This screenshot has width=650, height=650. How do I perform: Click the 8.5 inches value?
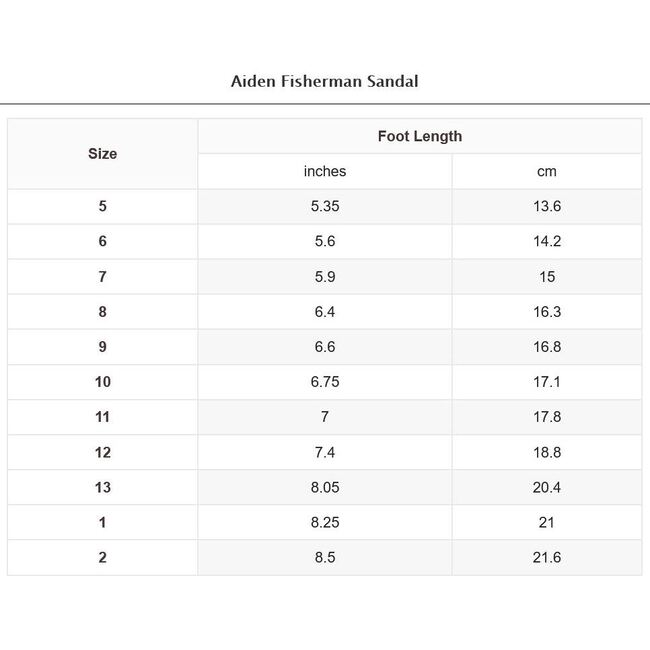pos(324,557)
